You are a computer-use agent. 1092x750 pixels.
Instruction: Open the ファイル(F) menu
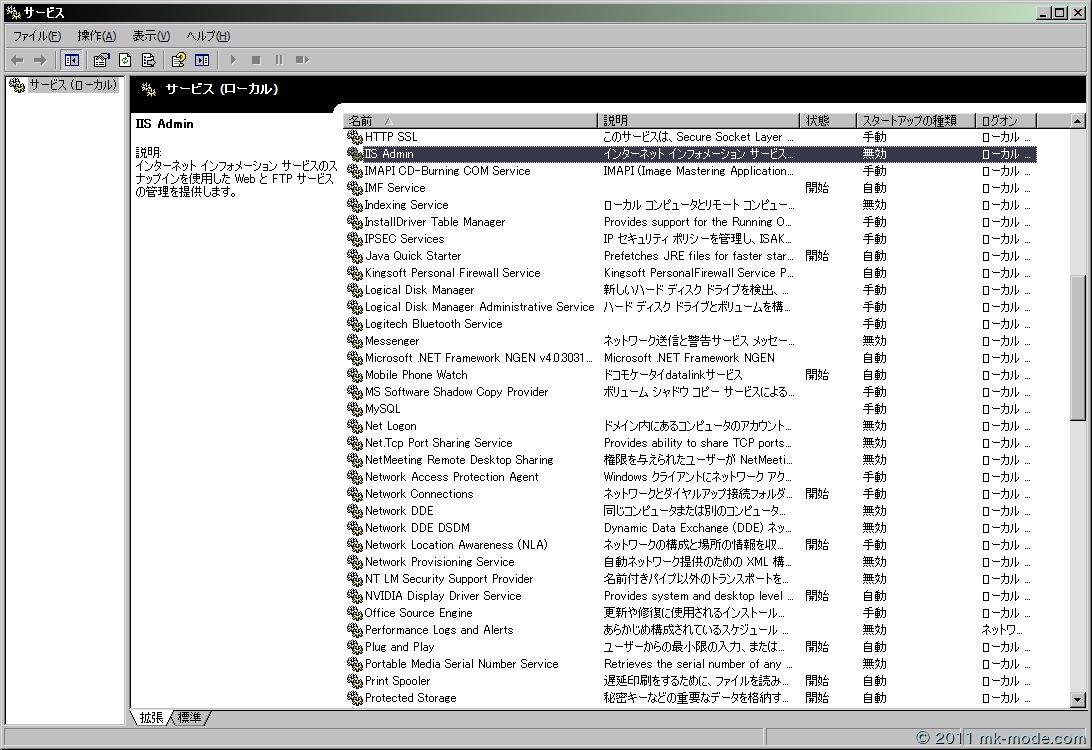36,36
